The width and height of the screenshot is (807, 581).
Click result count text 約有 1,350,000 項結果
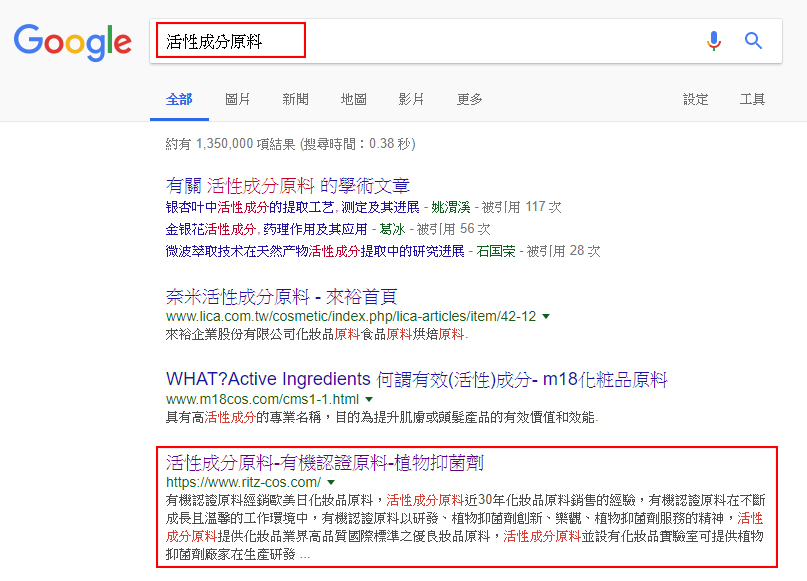(x=230, y=144)
